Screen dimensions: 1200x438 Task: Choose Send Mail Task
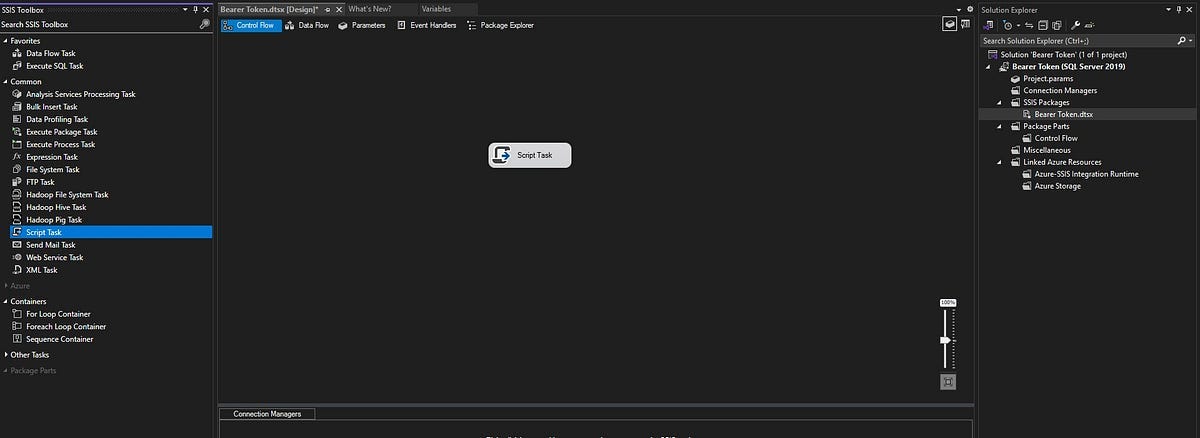(50, 245)
